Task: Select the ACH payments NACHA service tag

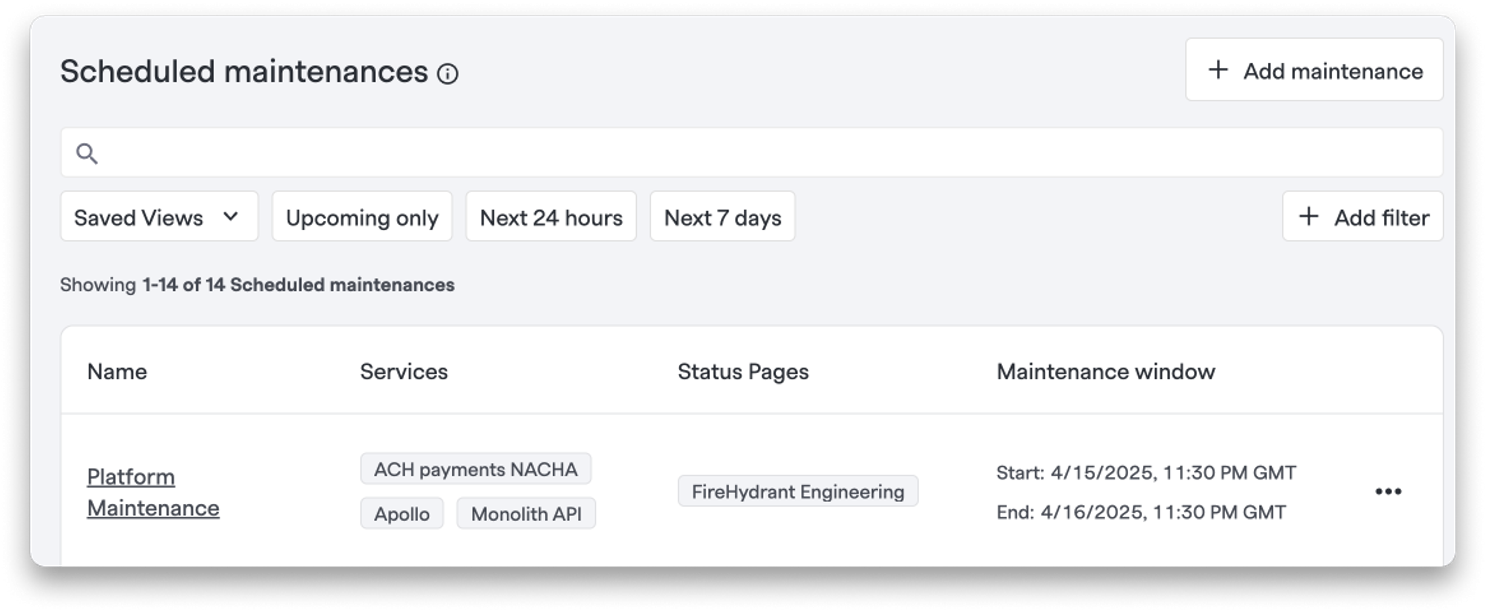Action: point(476,469)
